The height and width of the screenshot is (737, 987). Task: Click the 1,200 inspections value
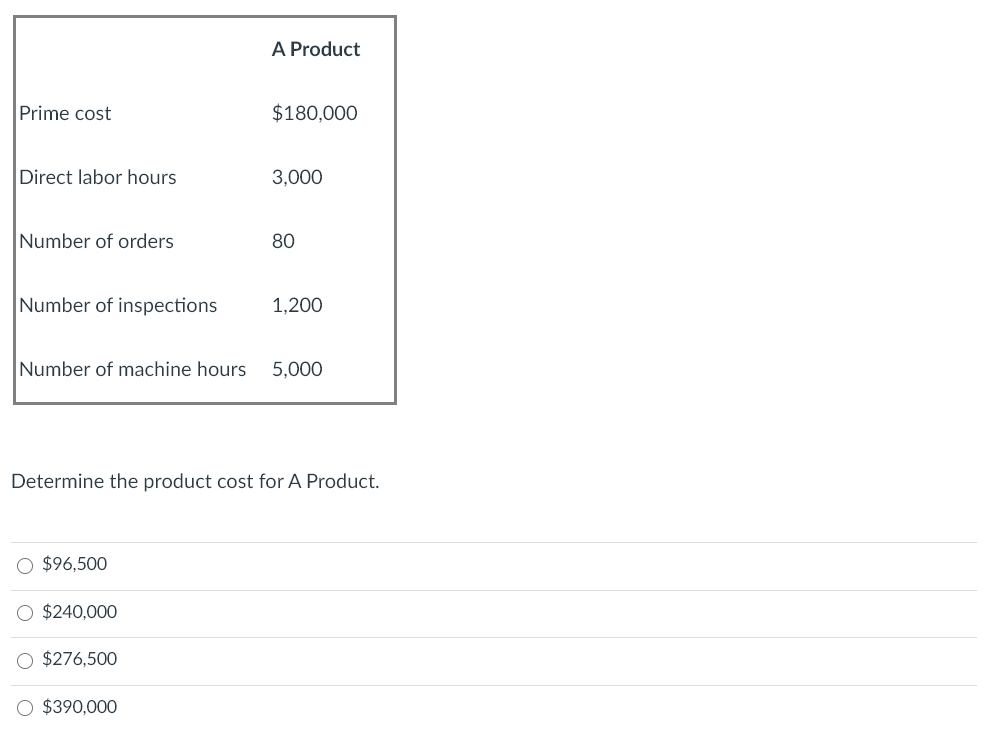point(297,305)
